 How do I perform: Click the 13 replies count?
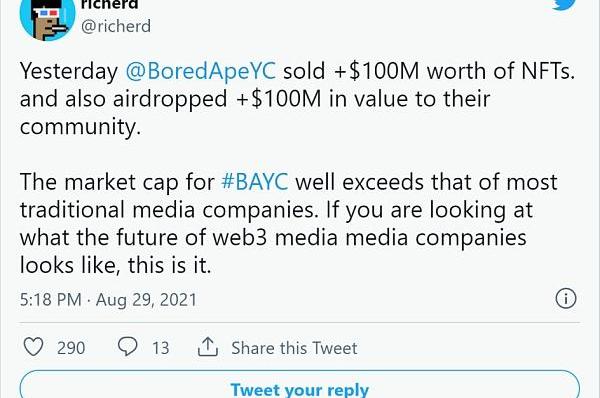coord(161,348)
